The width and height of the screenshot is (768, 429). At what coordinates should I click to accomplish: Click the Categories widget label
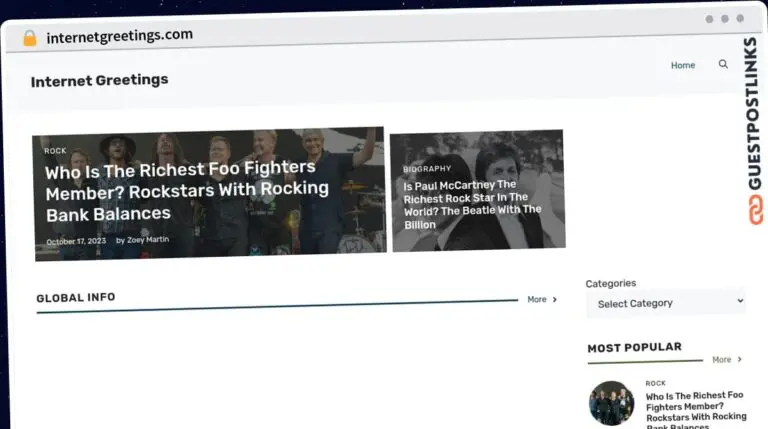coord(611,283)
